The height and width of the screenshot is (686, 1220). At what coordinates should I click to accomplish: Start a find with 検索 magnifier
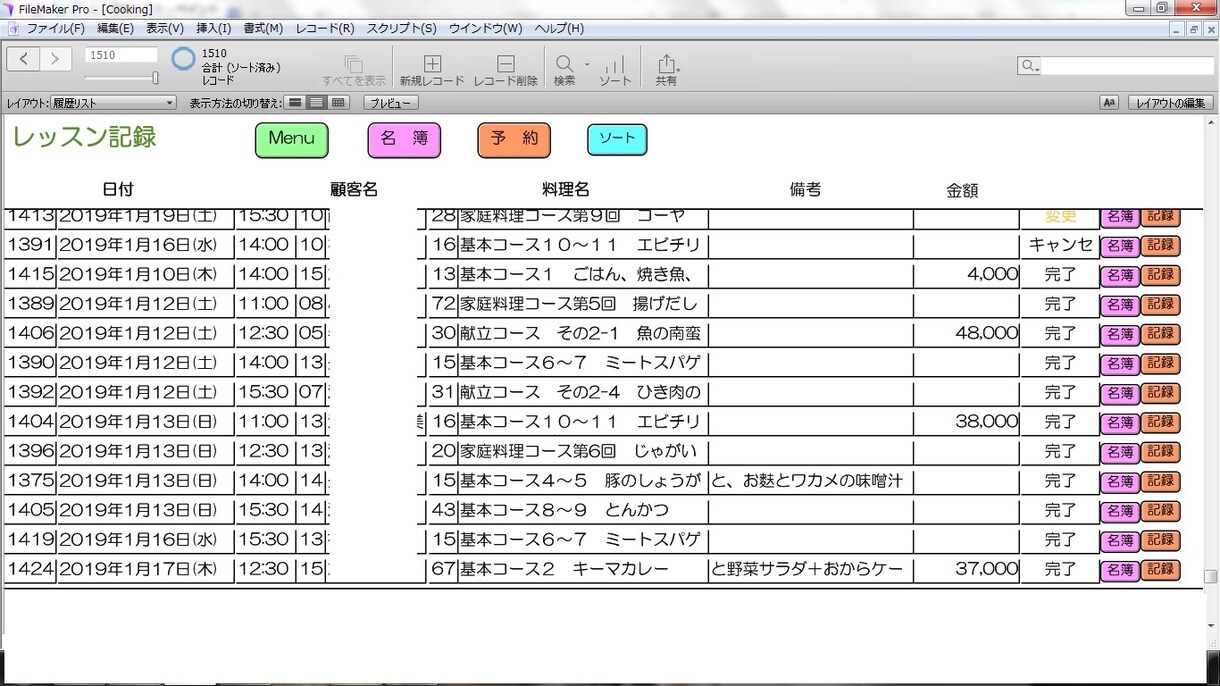565,67
